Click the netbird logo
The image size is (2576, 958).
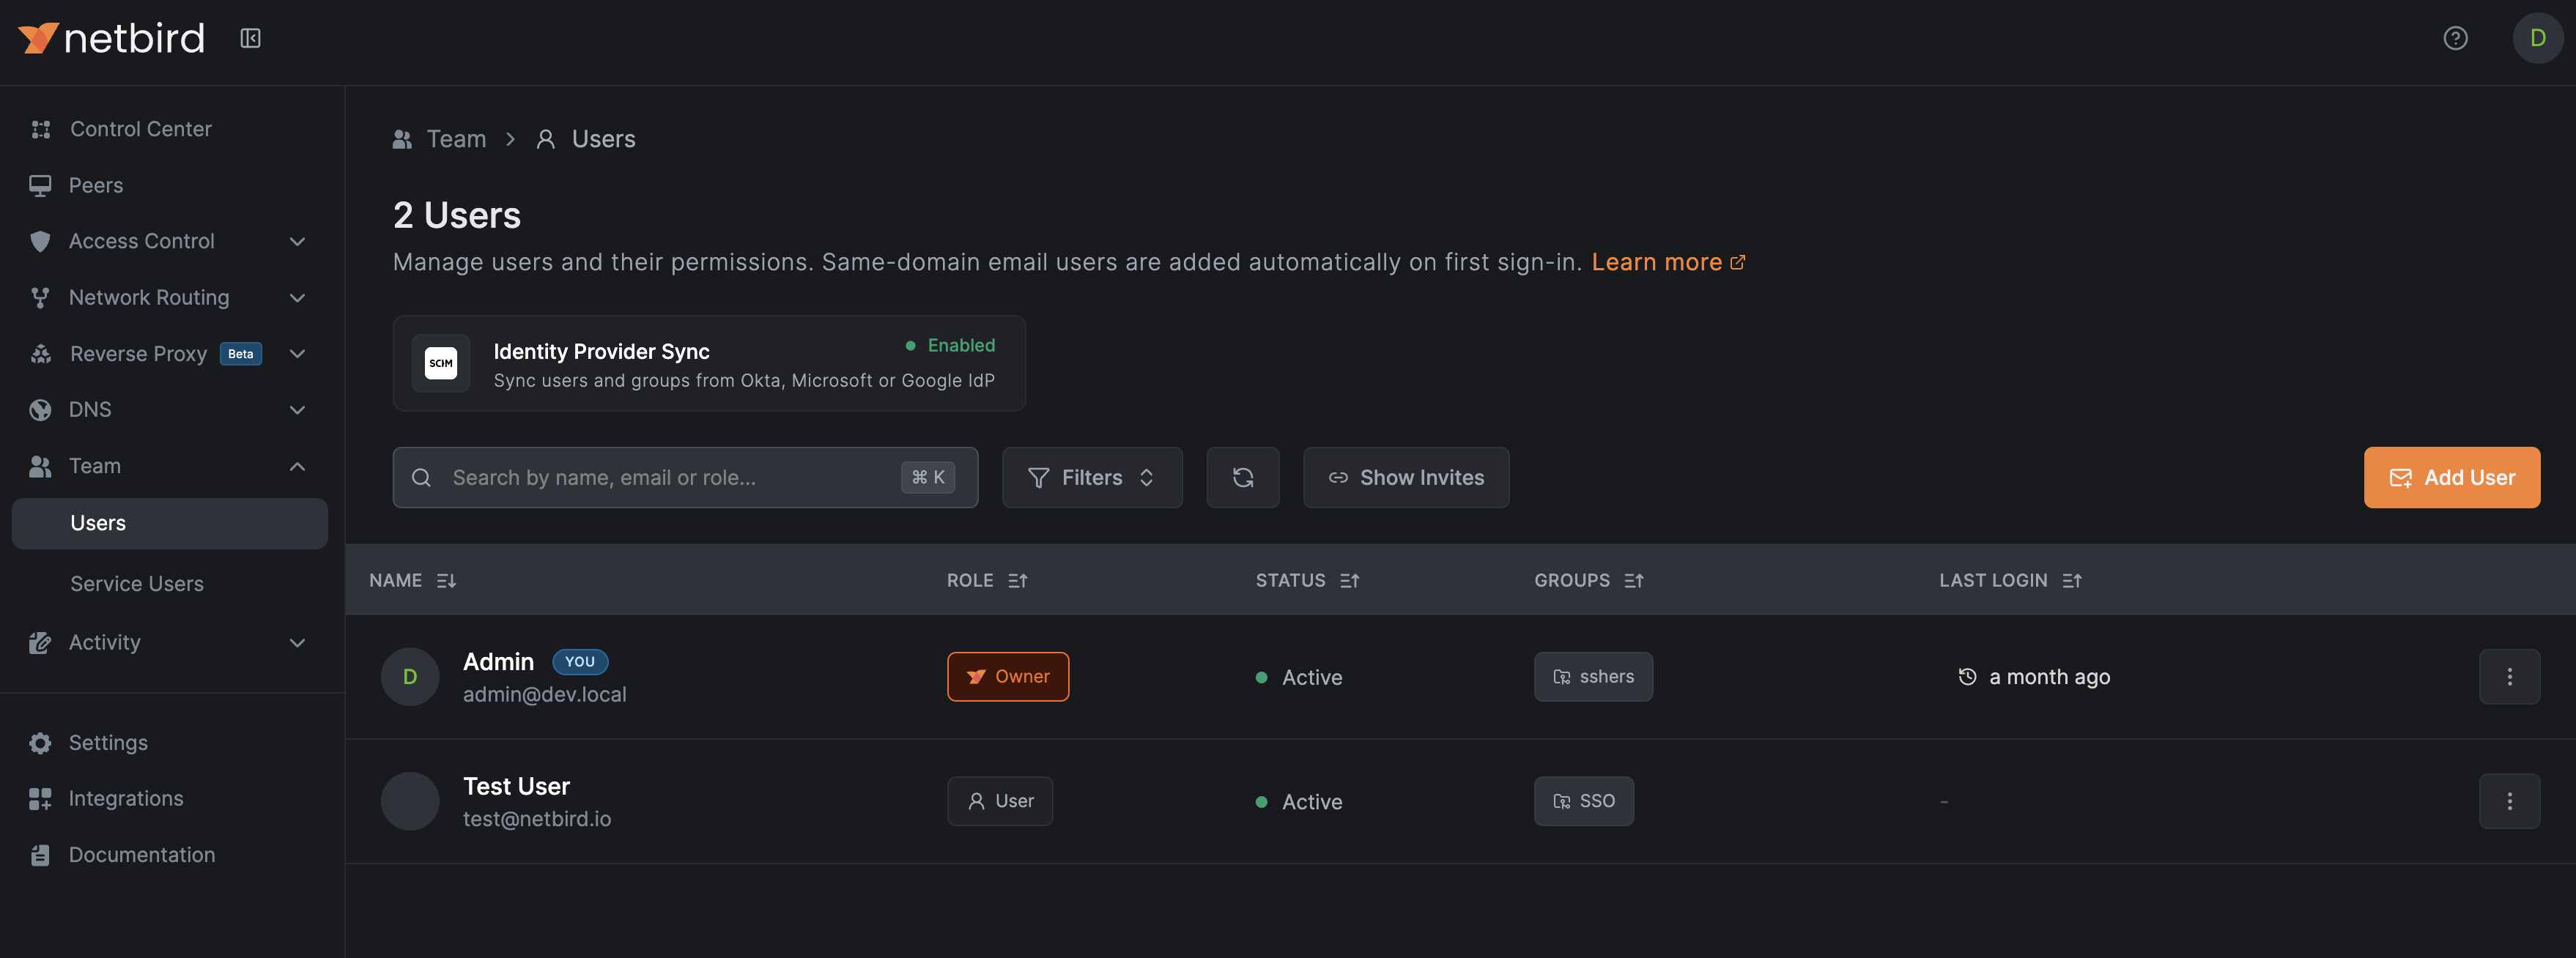111,38
